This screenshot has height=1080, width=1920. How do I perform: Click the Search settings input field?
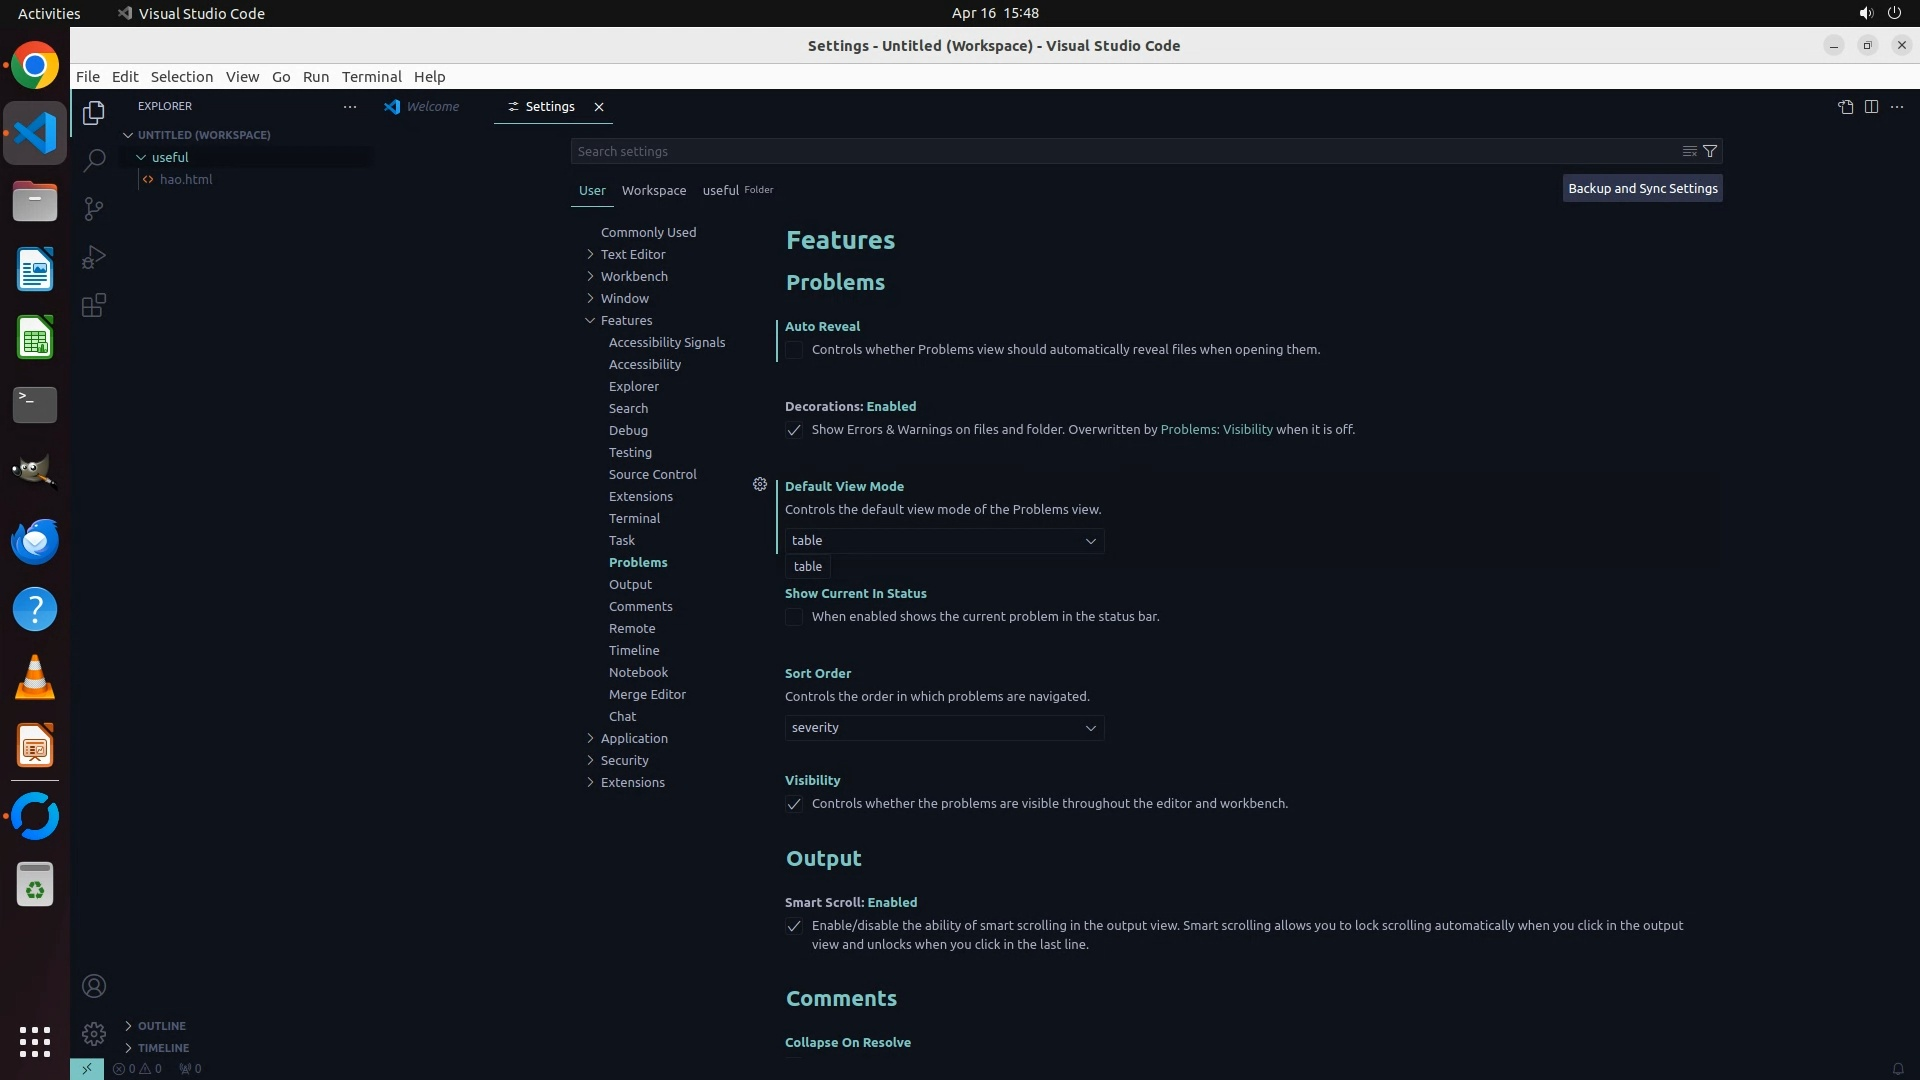(1120, 151)
